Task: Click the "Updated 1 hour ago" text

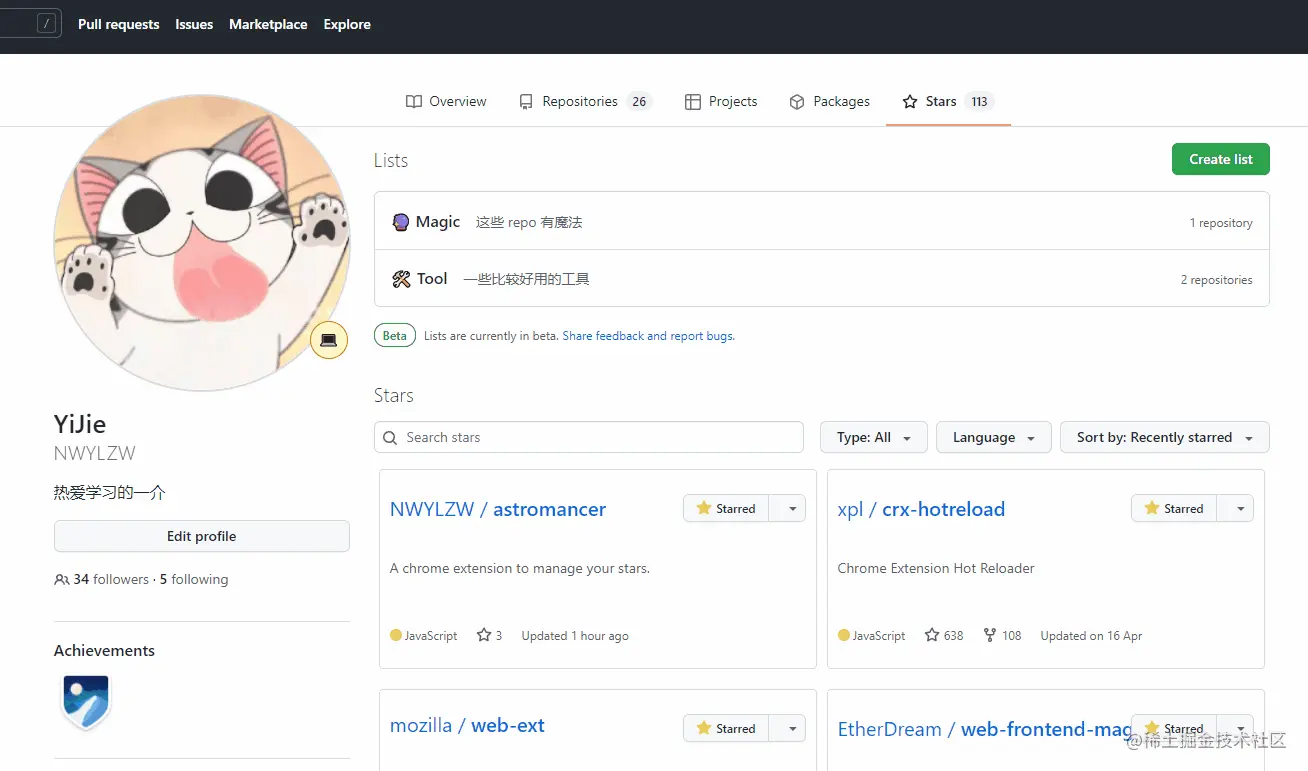Action: [575, 635]
